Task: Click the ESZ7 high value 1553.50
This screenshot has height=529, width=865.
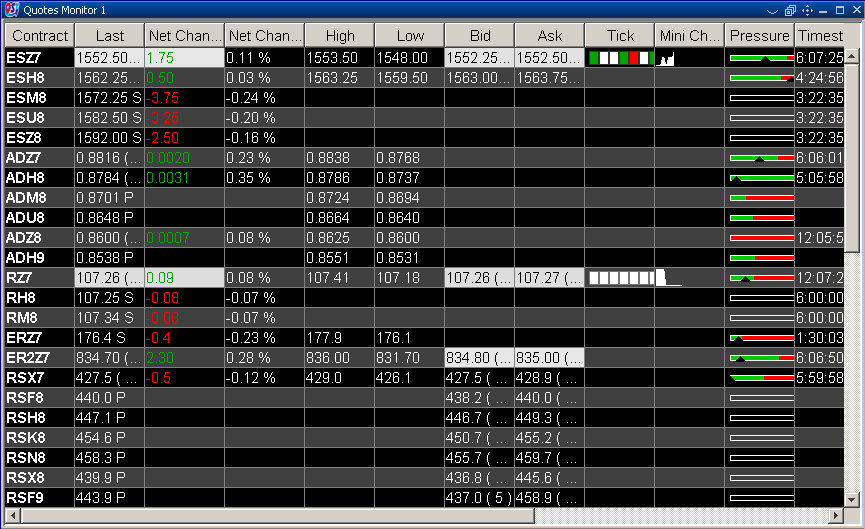Action: click(340, 58)
